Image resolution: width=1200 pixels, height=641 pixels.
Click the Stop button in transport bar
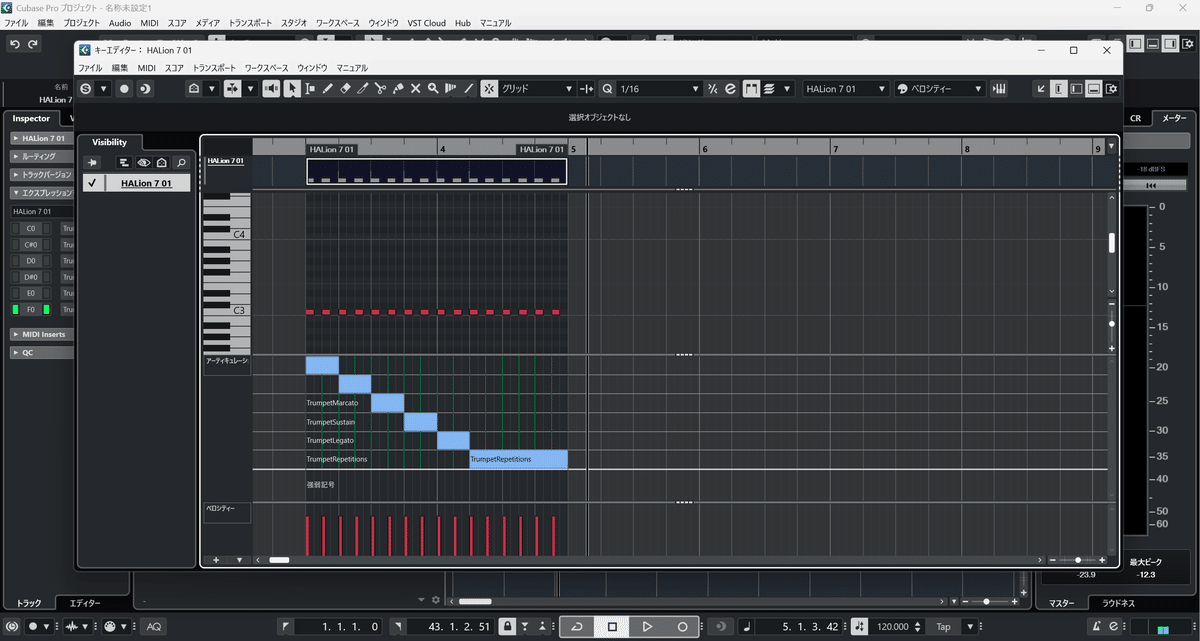tap(612, 626)
